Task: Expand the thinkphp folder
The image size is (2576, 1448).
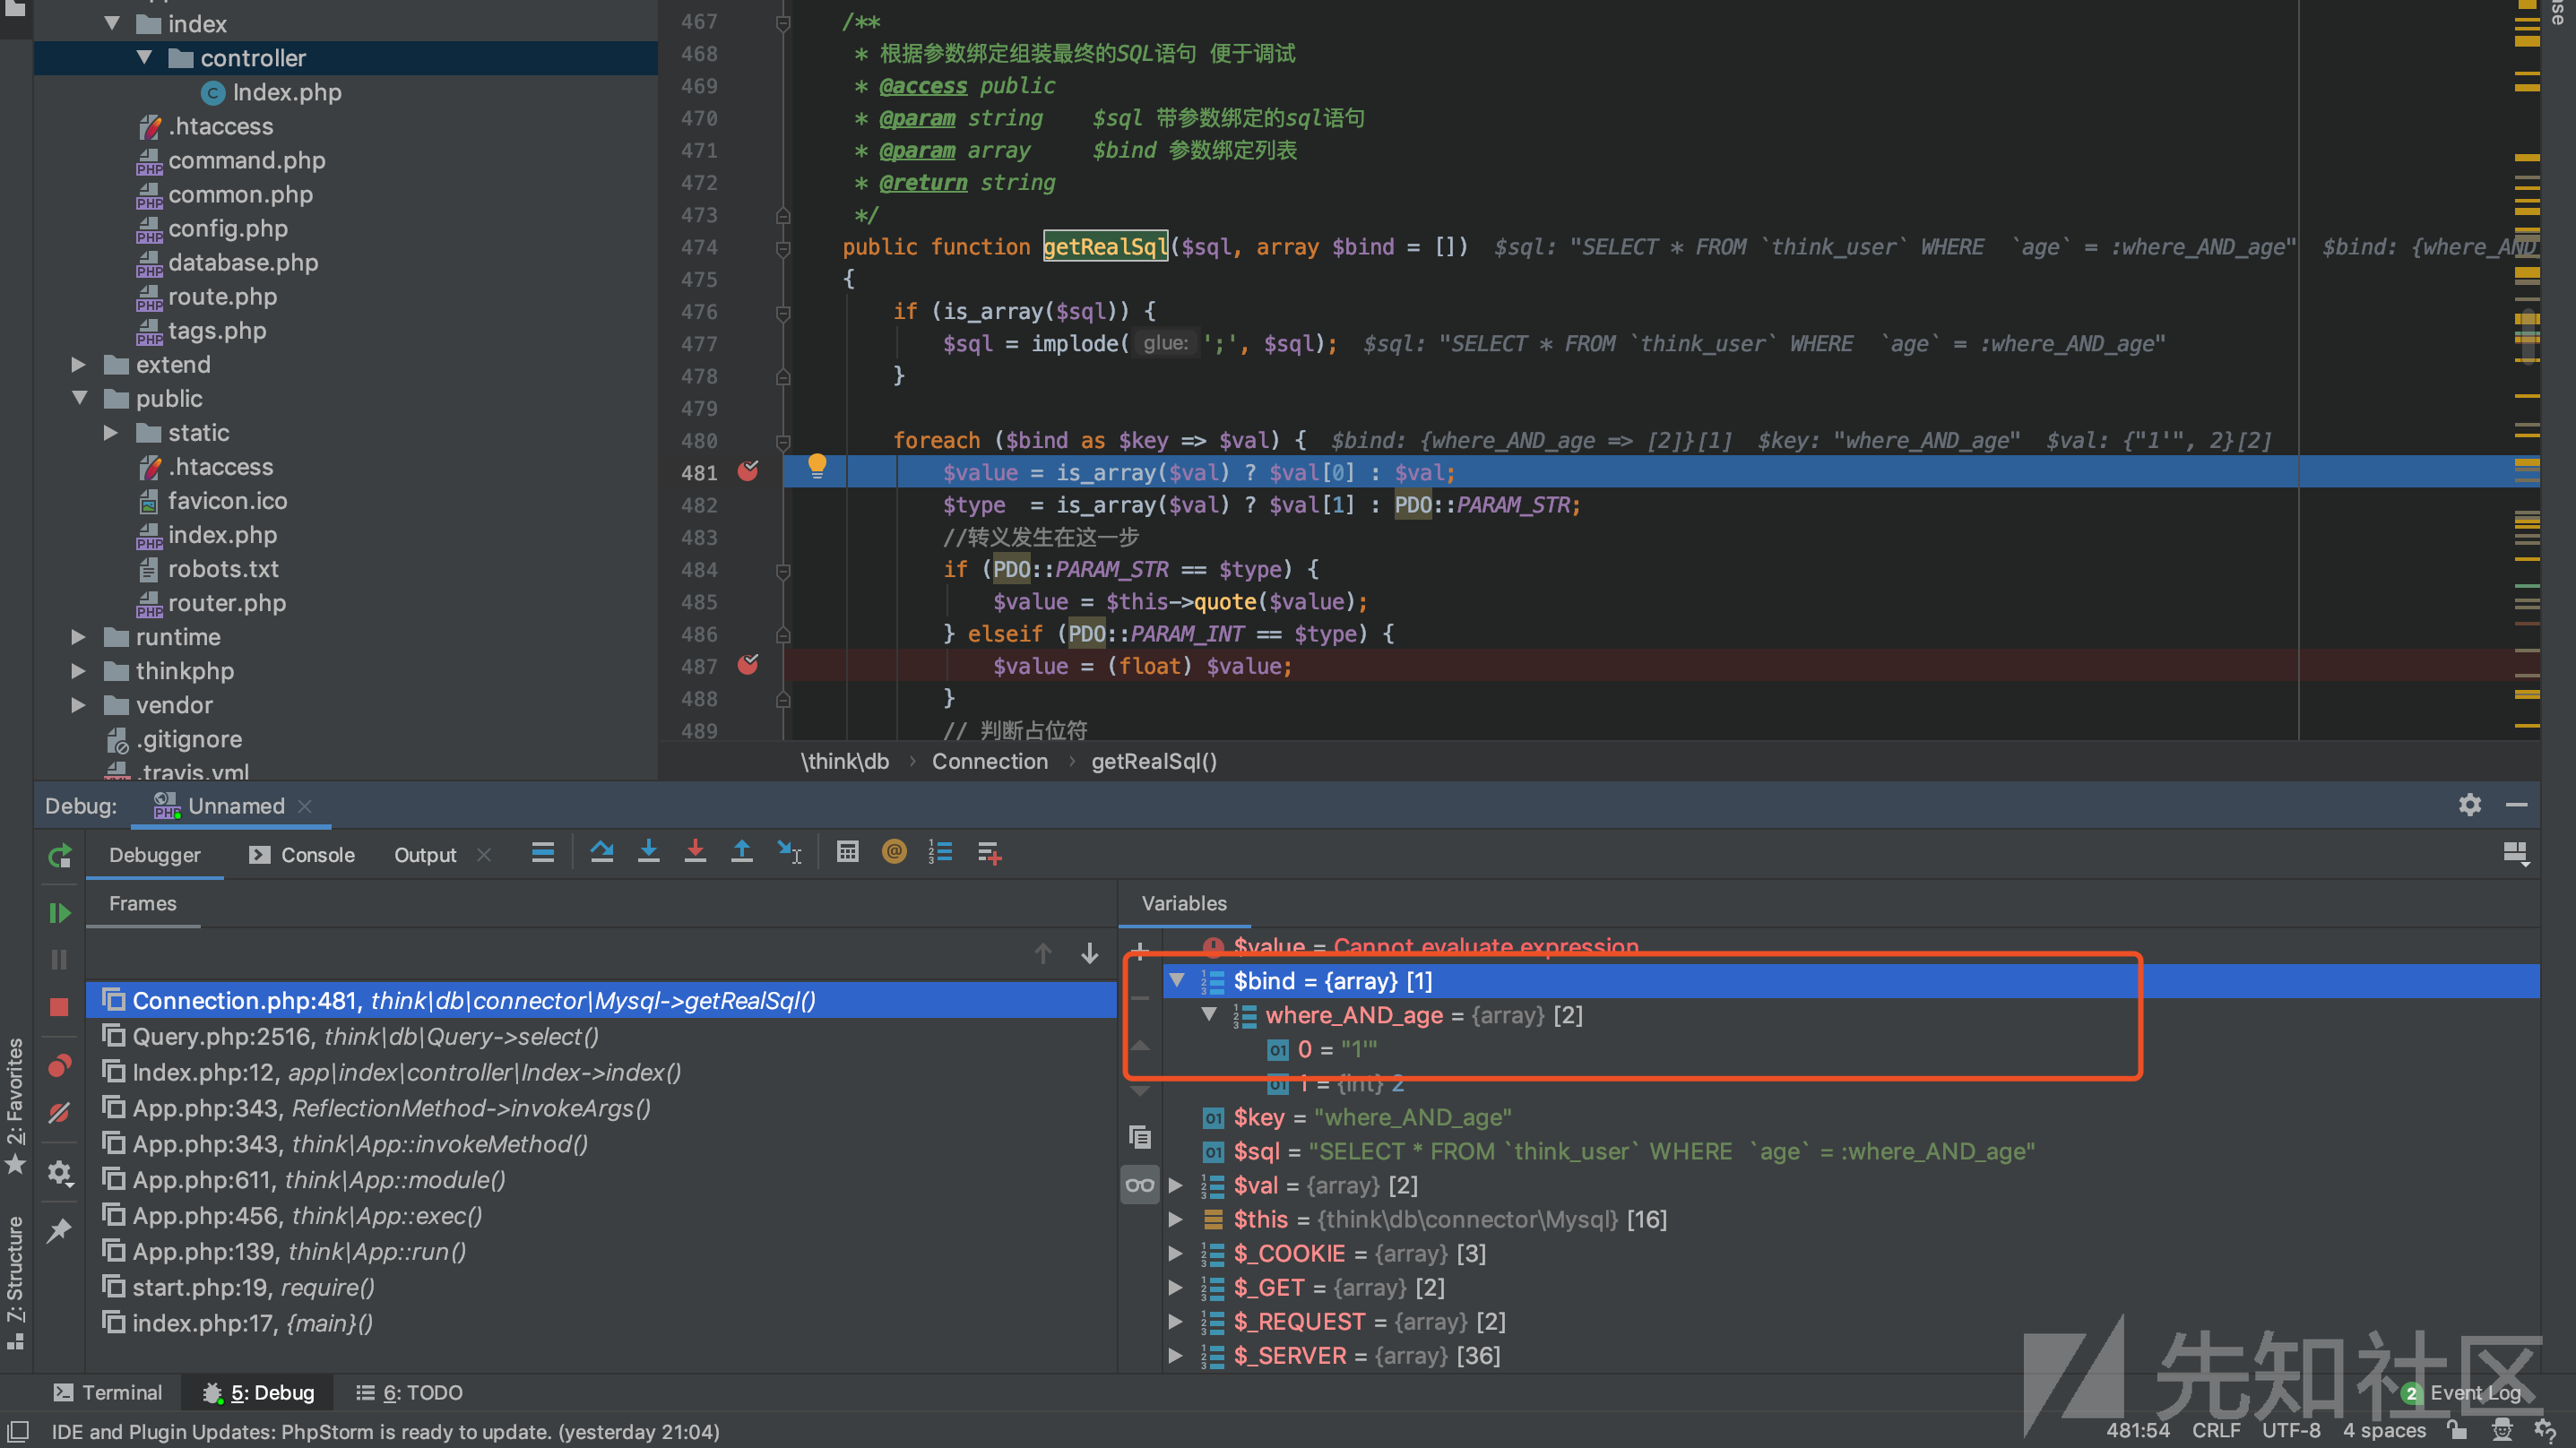Action: click(x=79, y=671)
